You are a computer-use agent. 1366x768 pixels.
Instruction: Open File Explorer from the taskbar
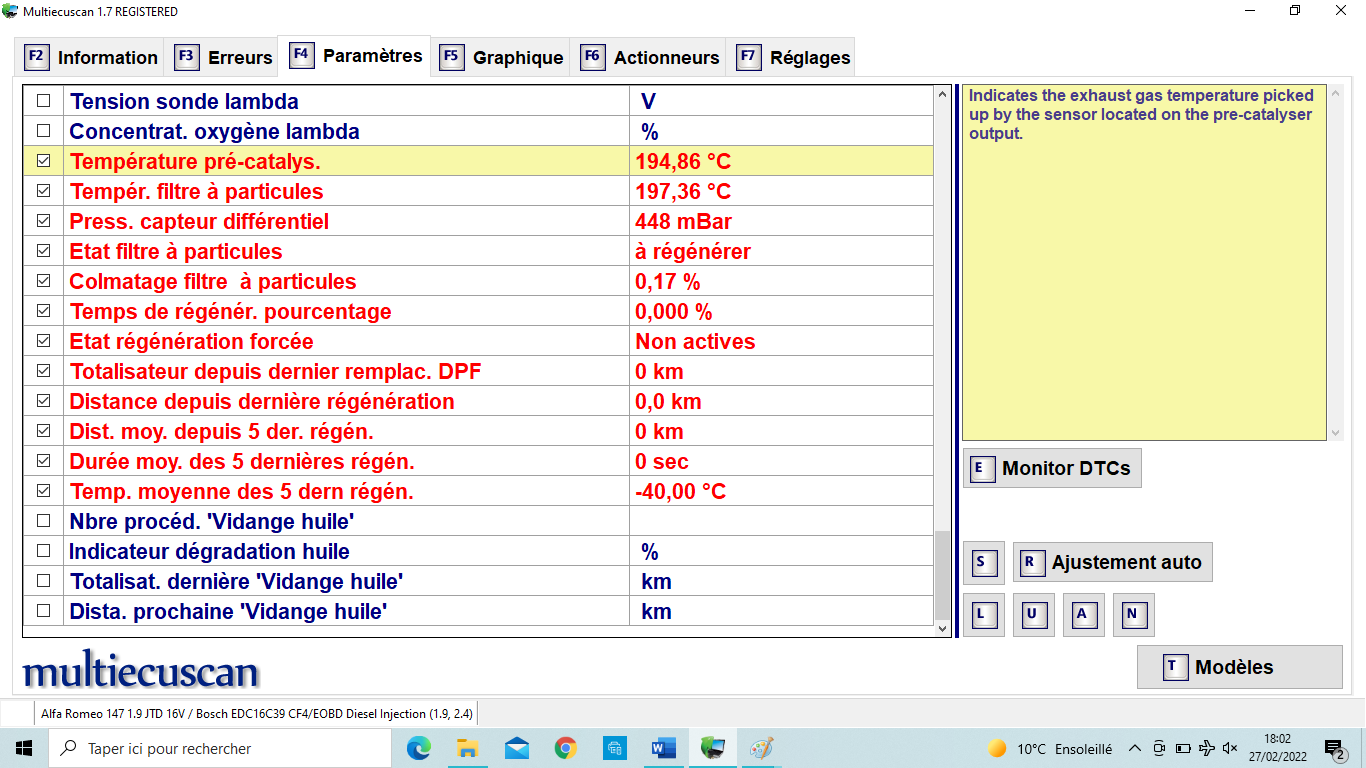click(467, 748)
